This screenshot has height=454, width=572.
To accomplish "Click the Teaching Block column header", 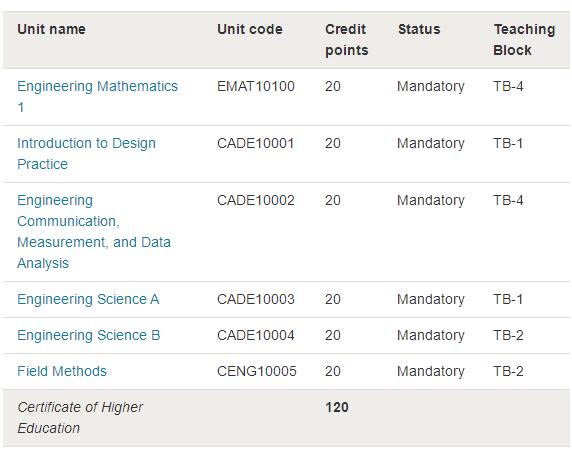I will coord(524,39).
